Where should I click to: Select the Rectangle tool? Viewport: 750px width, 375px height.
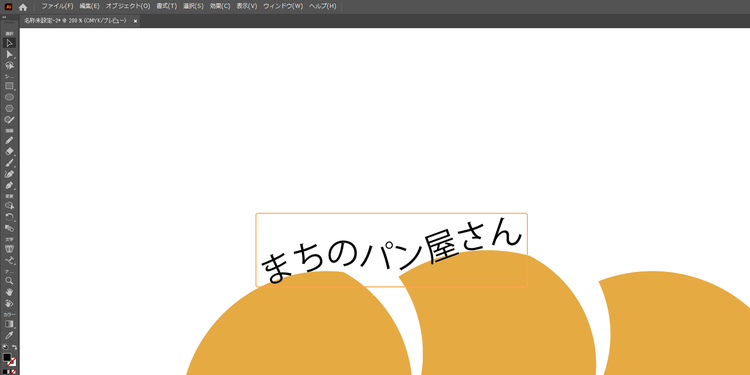click(x=9, y=86)
